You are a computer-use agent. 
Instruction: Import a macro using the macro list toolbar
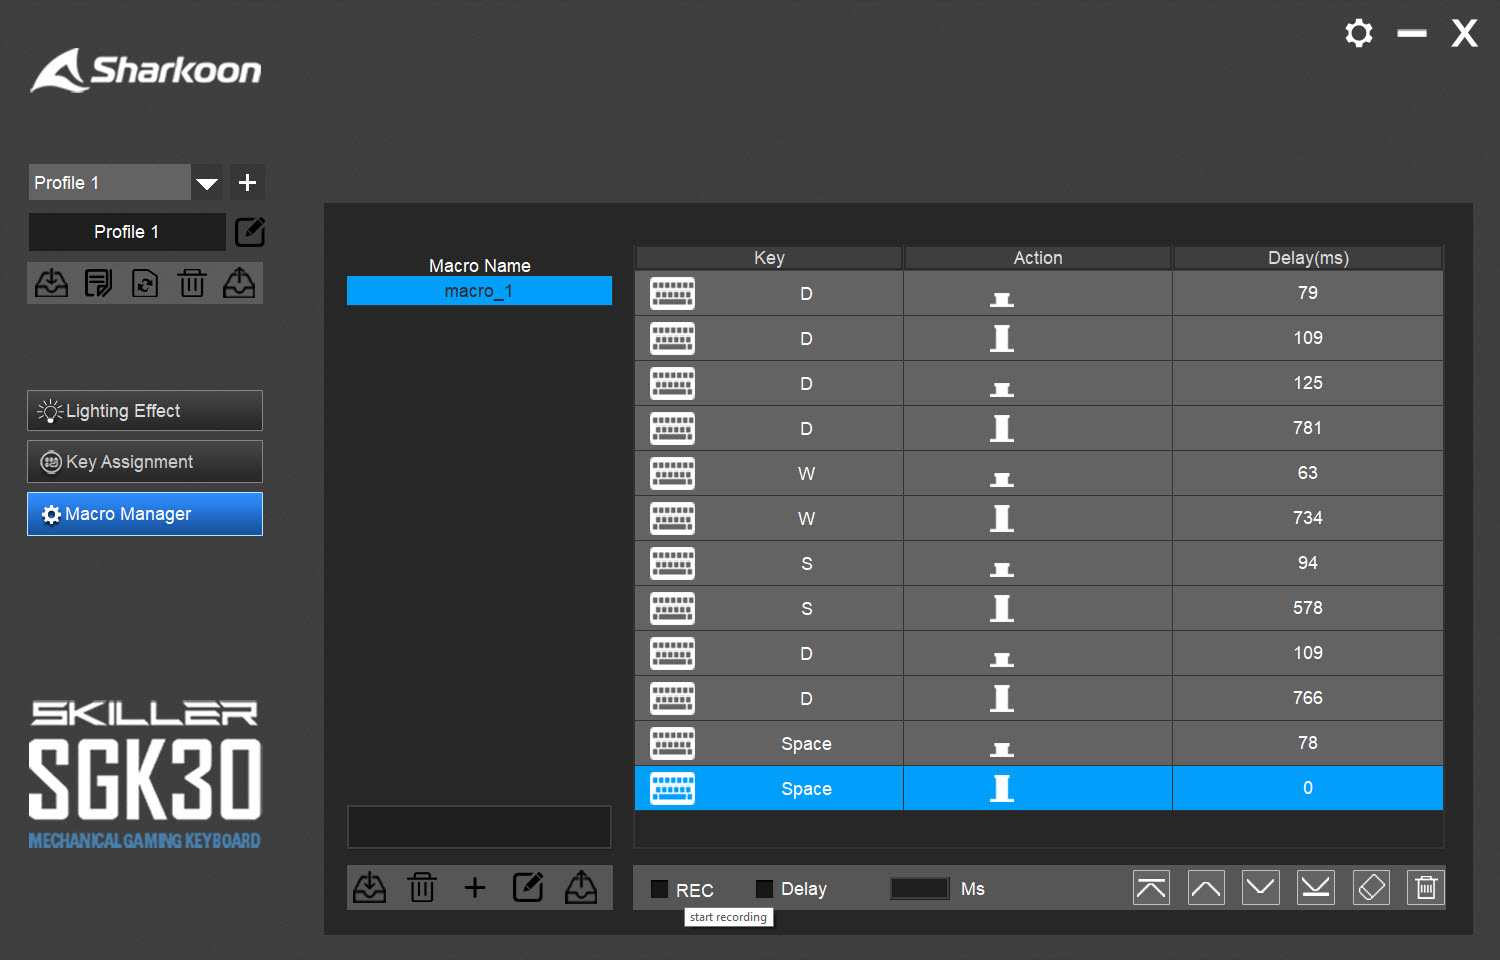pos(370,887)
